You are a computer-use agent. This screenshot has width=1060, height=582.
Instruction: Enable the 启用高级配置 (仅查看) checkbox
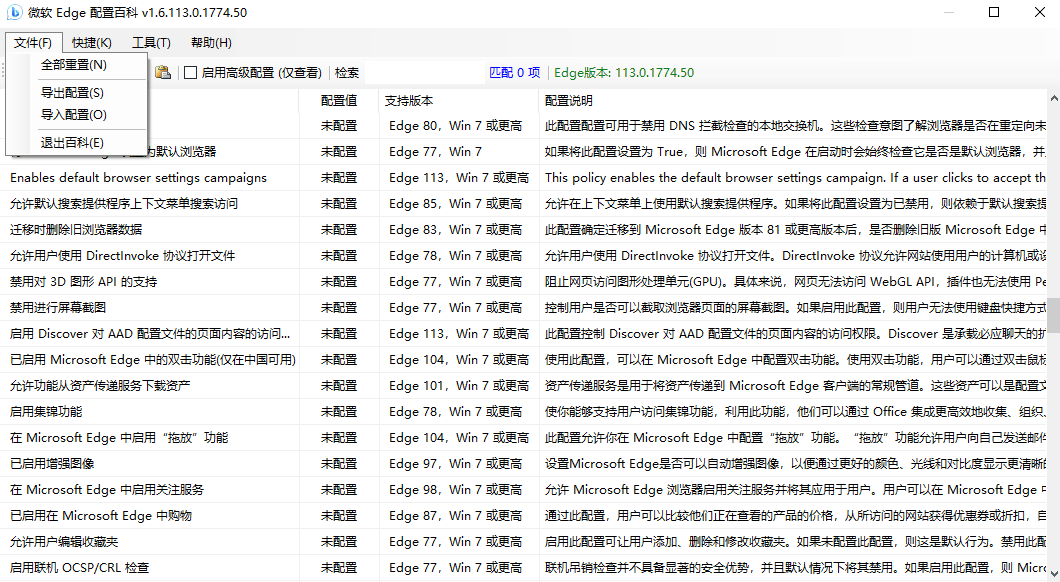coord(191,72)
